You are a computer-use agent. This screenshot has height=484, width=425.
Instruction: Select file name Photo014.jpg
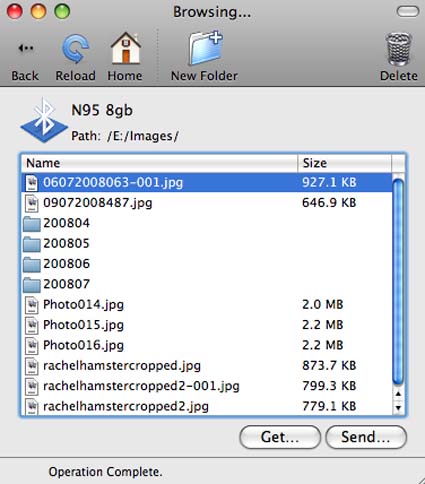(x=83, y=305)
